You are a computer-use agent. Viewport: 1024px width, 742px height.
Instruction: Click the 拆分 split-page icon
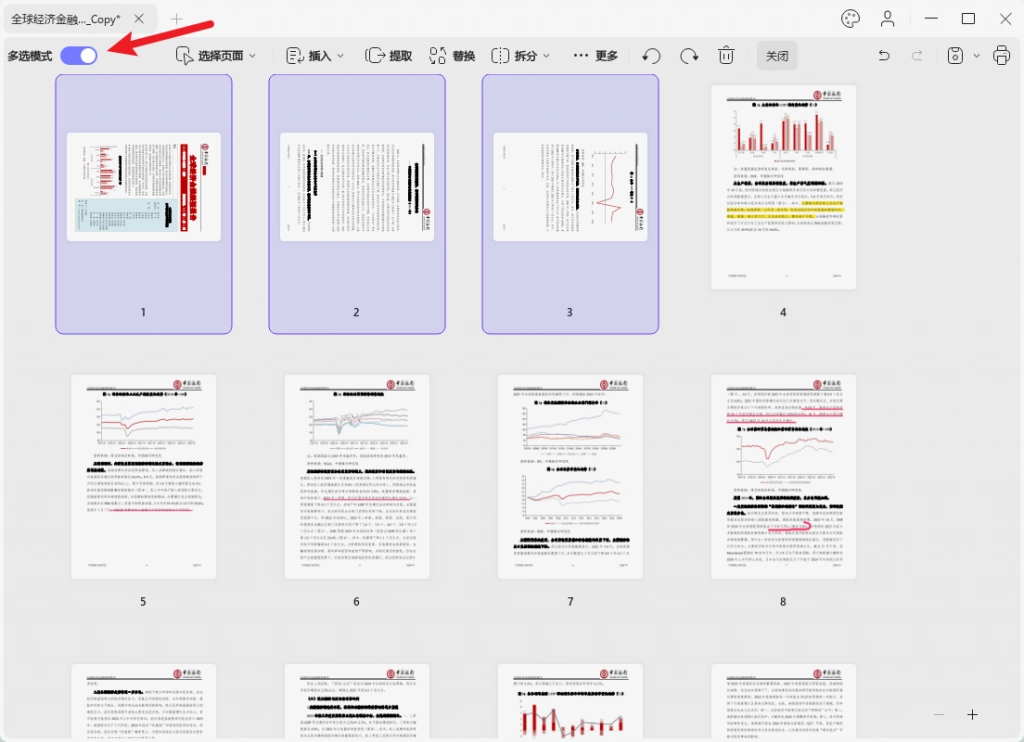click(500, 56)
